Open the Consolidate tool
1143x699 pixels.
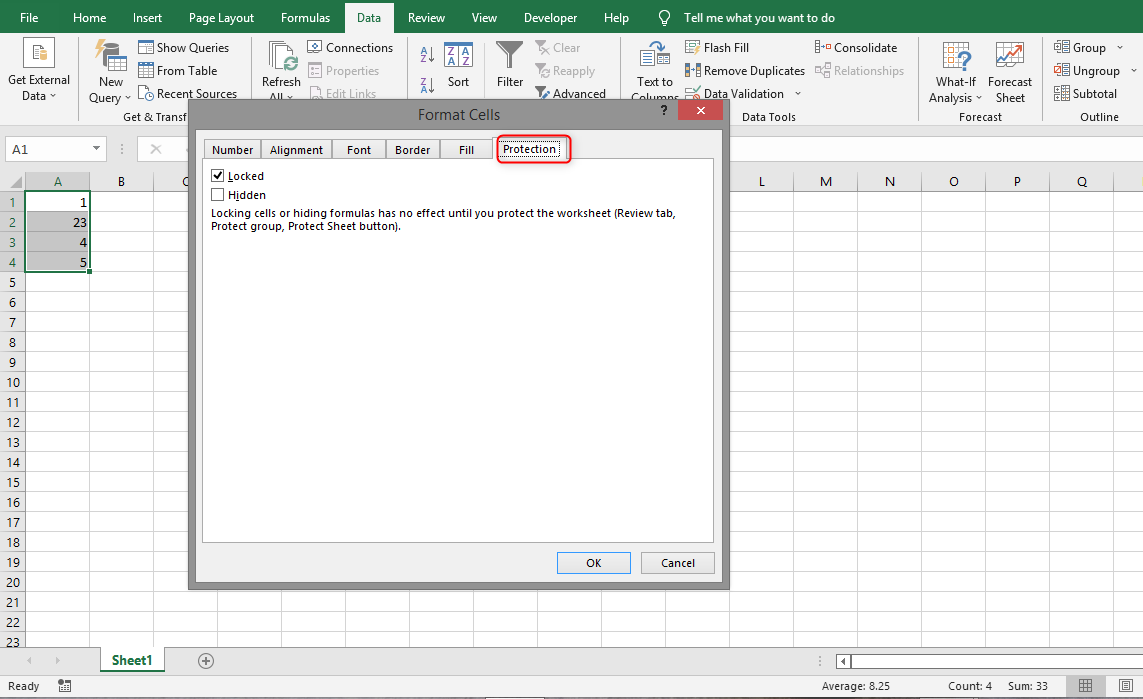click(824, 46)
